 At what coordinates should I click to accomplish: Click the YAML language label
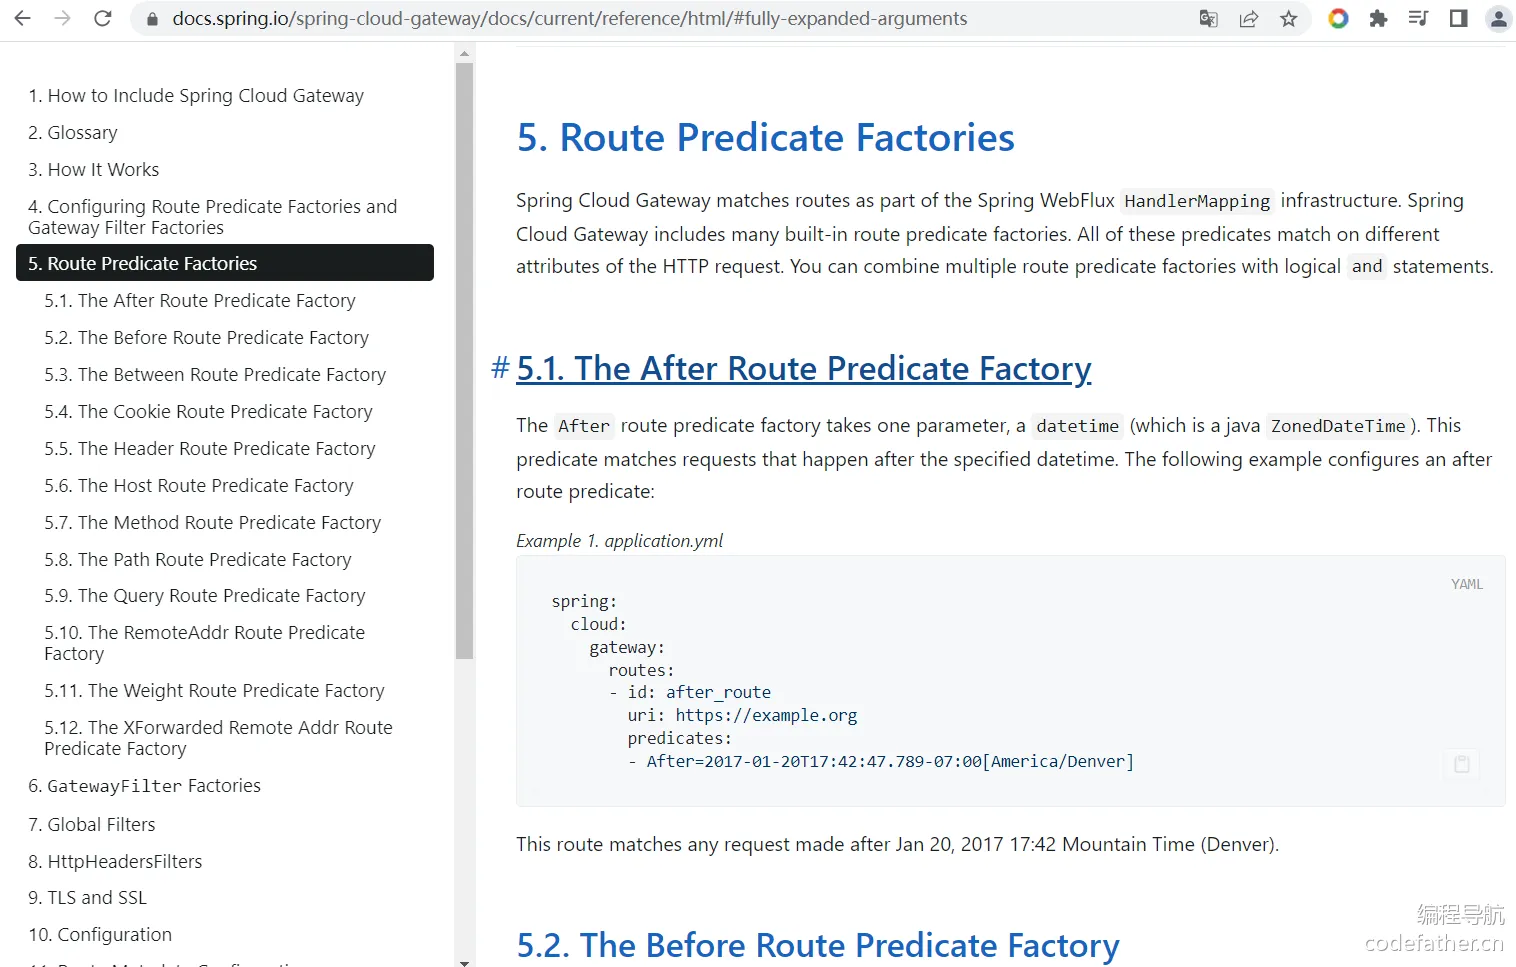coord(1467,584)
